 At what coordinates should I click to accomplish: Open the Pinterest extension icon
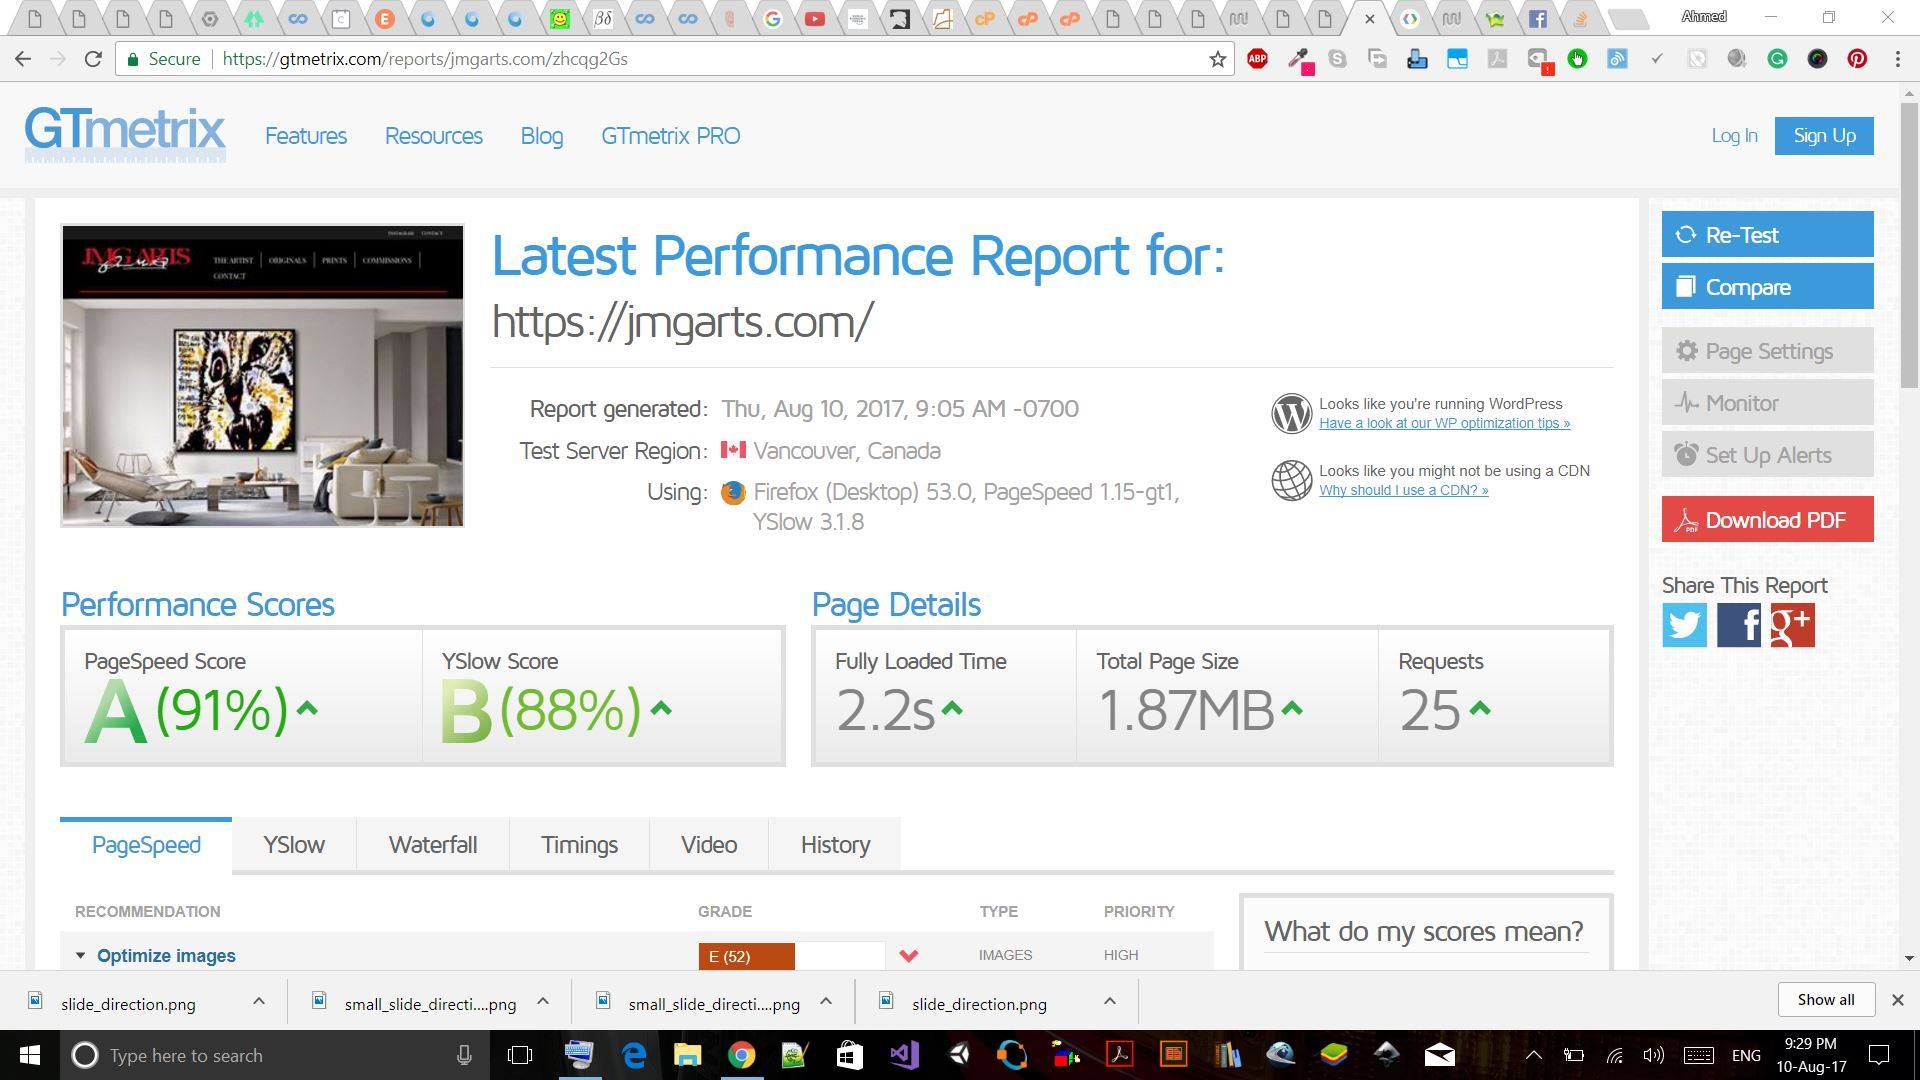coord(1857,59)
